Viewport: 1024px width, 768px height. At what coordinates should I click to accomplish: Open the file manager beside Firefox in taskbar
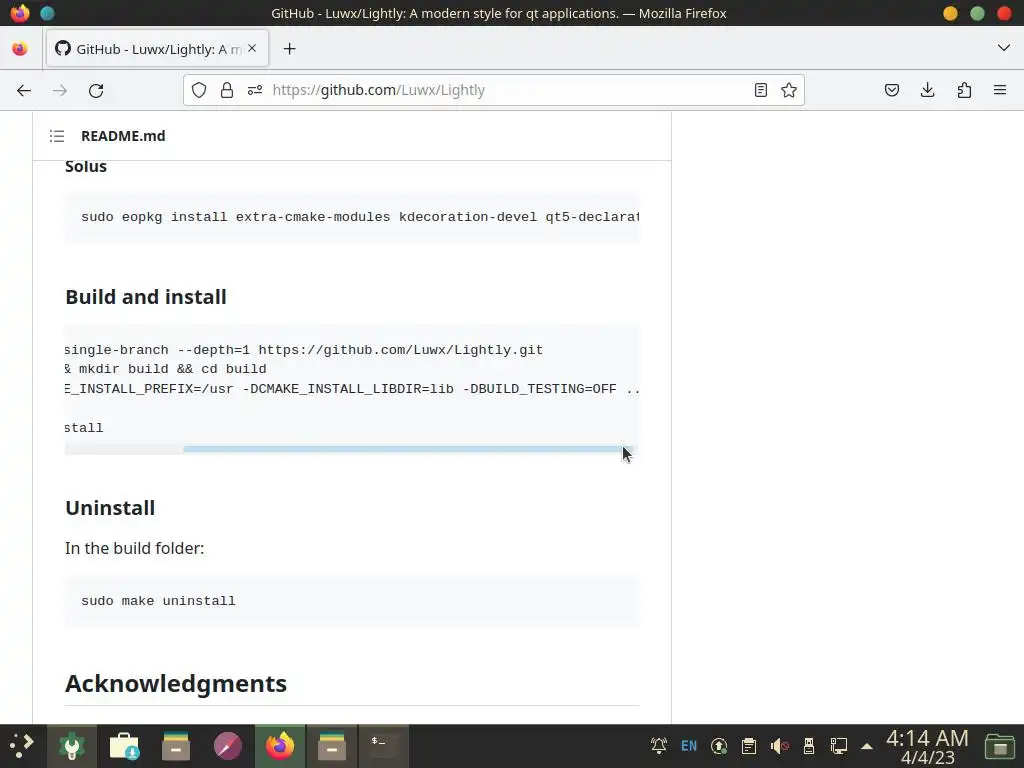[332, 746]
